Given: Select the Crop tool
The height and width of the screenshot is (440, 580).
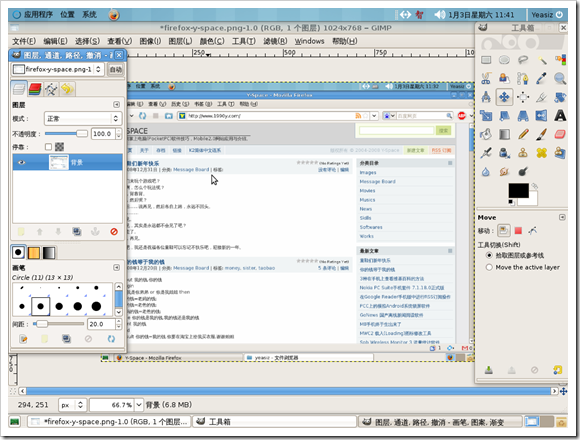Looking at the screenshot, I should [x=542, y=97].
